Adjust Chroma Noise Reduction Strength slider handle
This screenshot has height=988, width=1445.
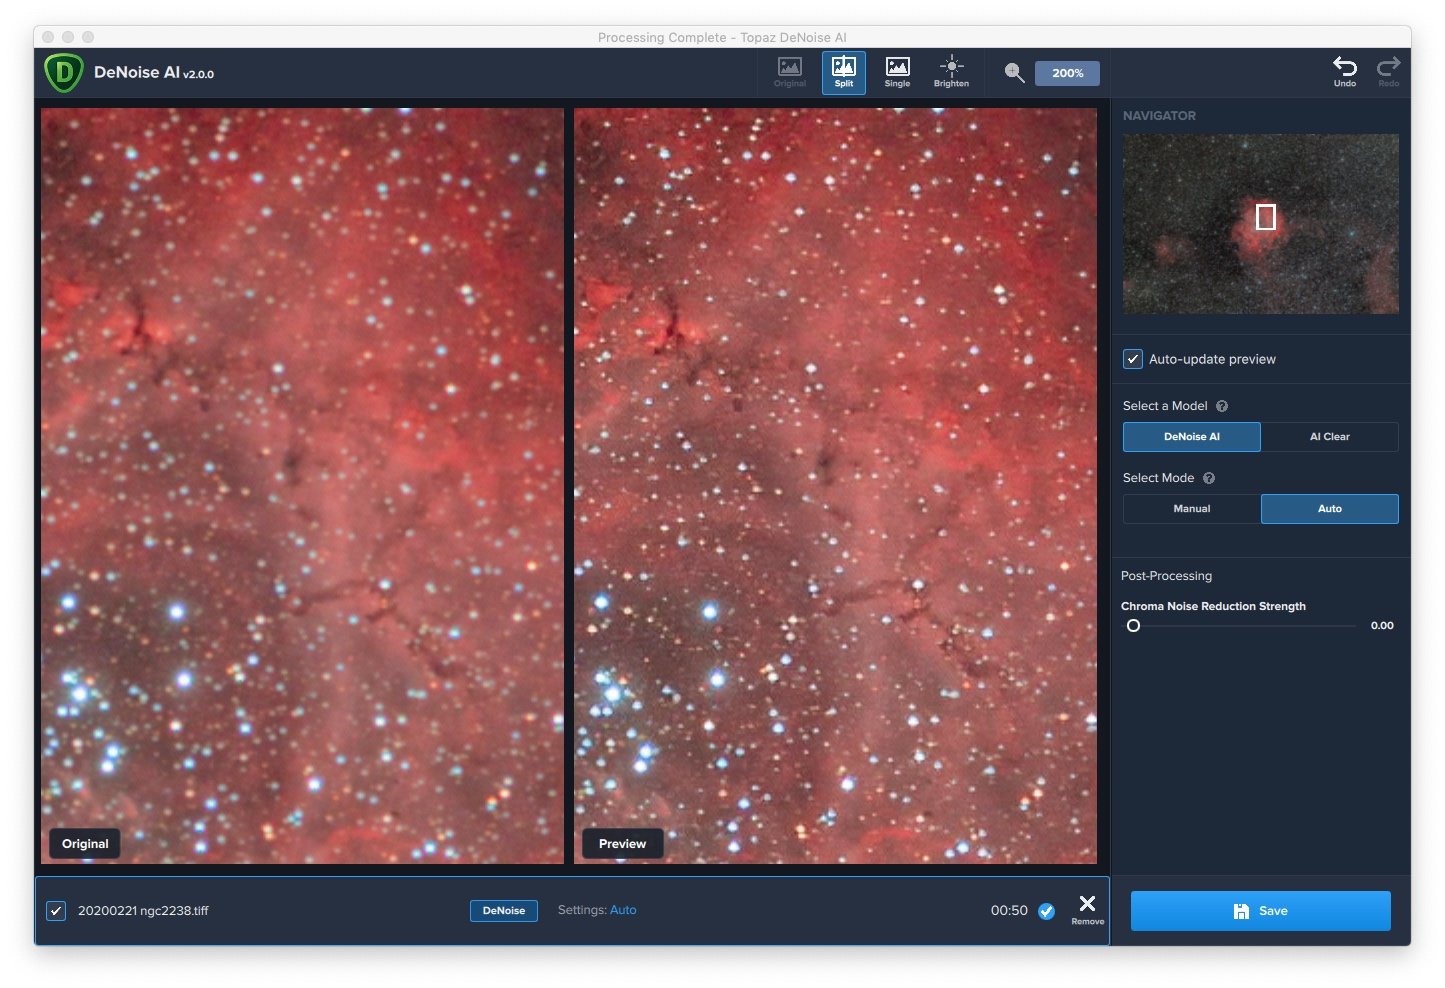tap(1133, 626)
